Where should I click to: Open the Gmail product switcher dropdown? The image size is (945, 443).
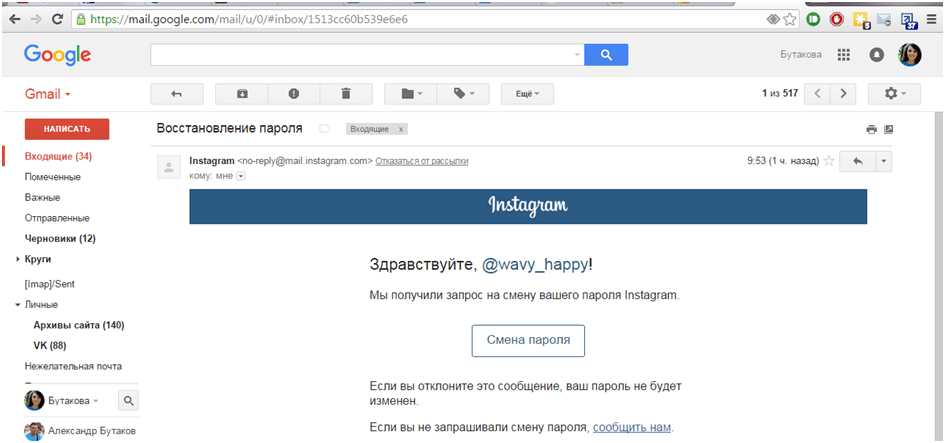[x=48, y=95]
